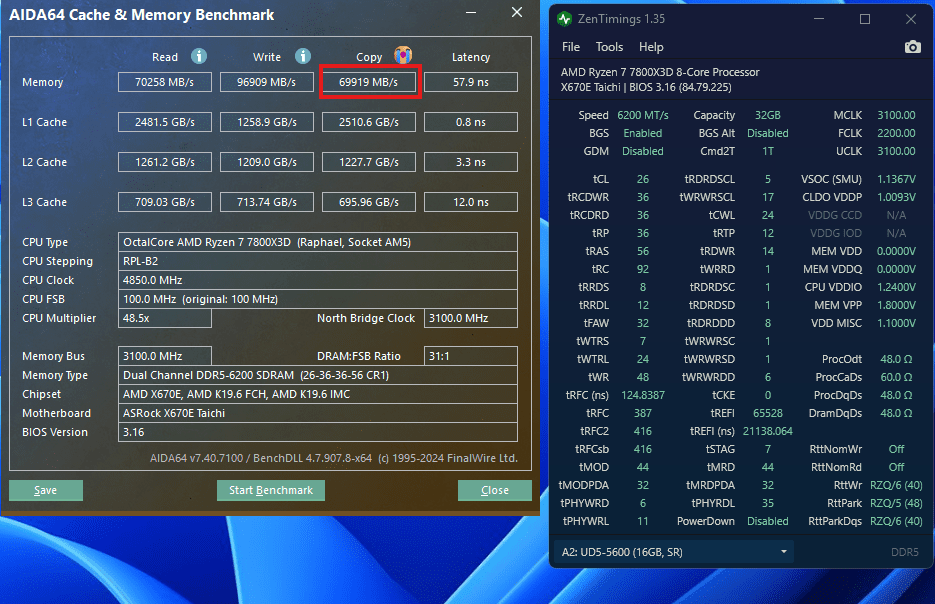Click the Save button in AIDA64

46,490
